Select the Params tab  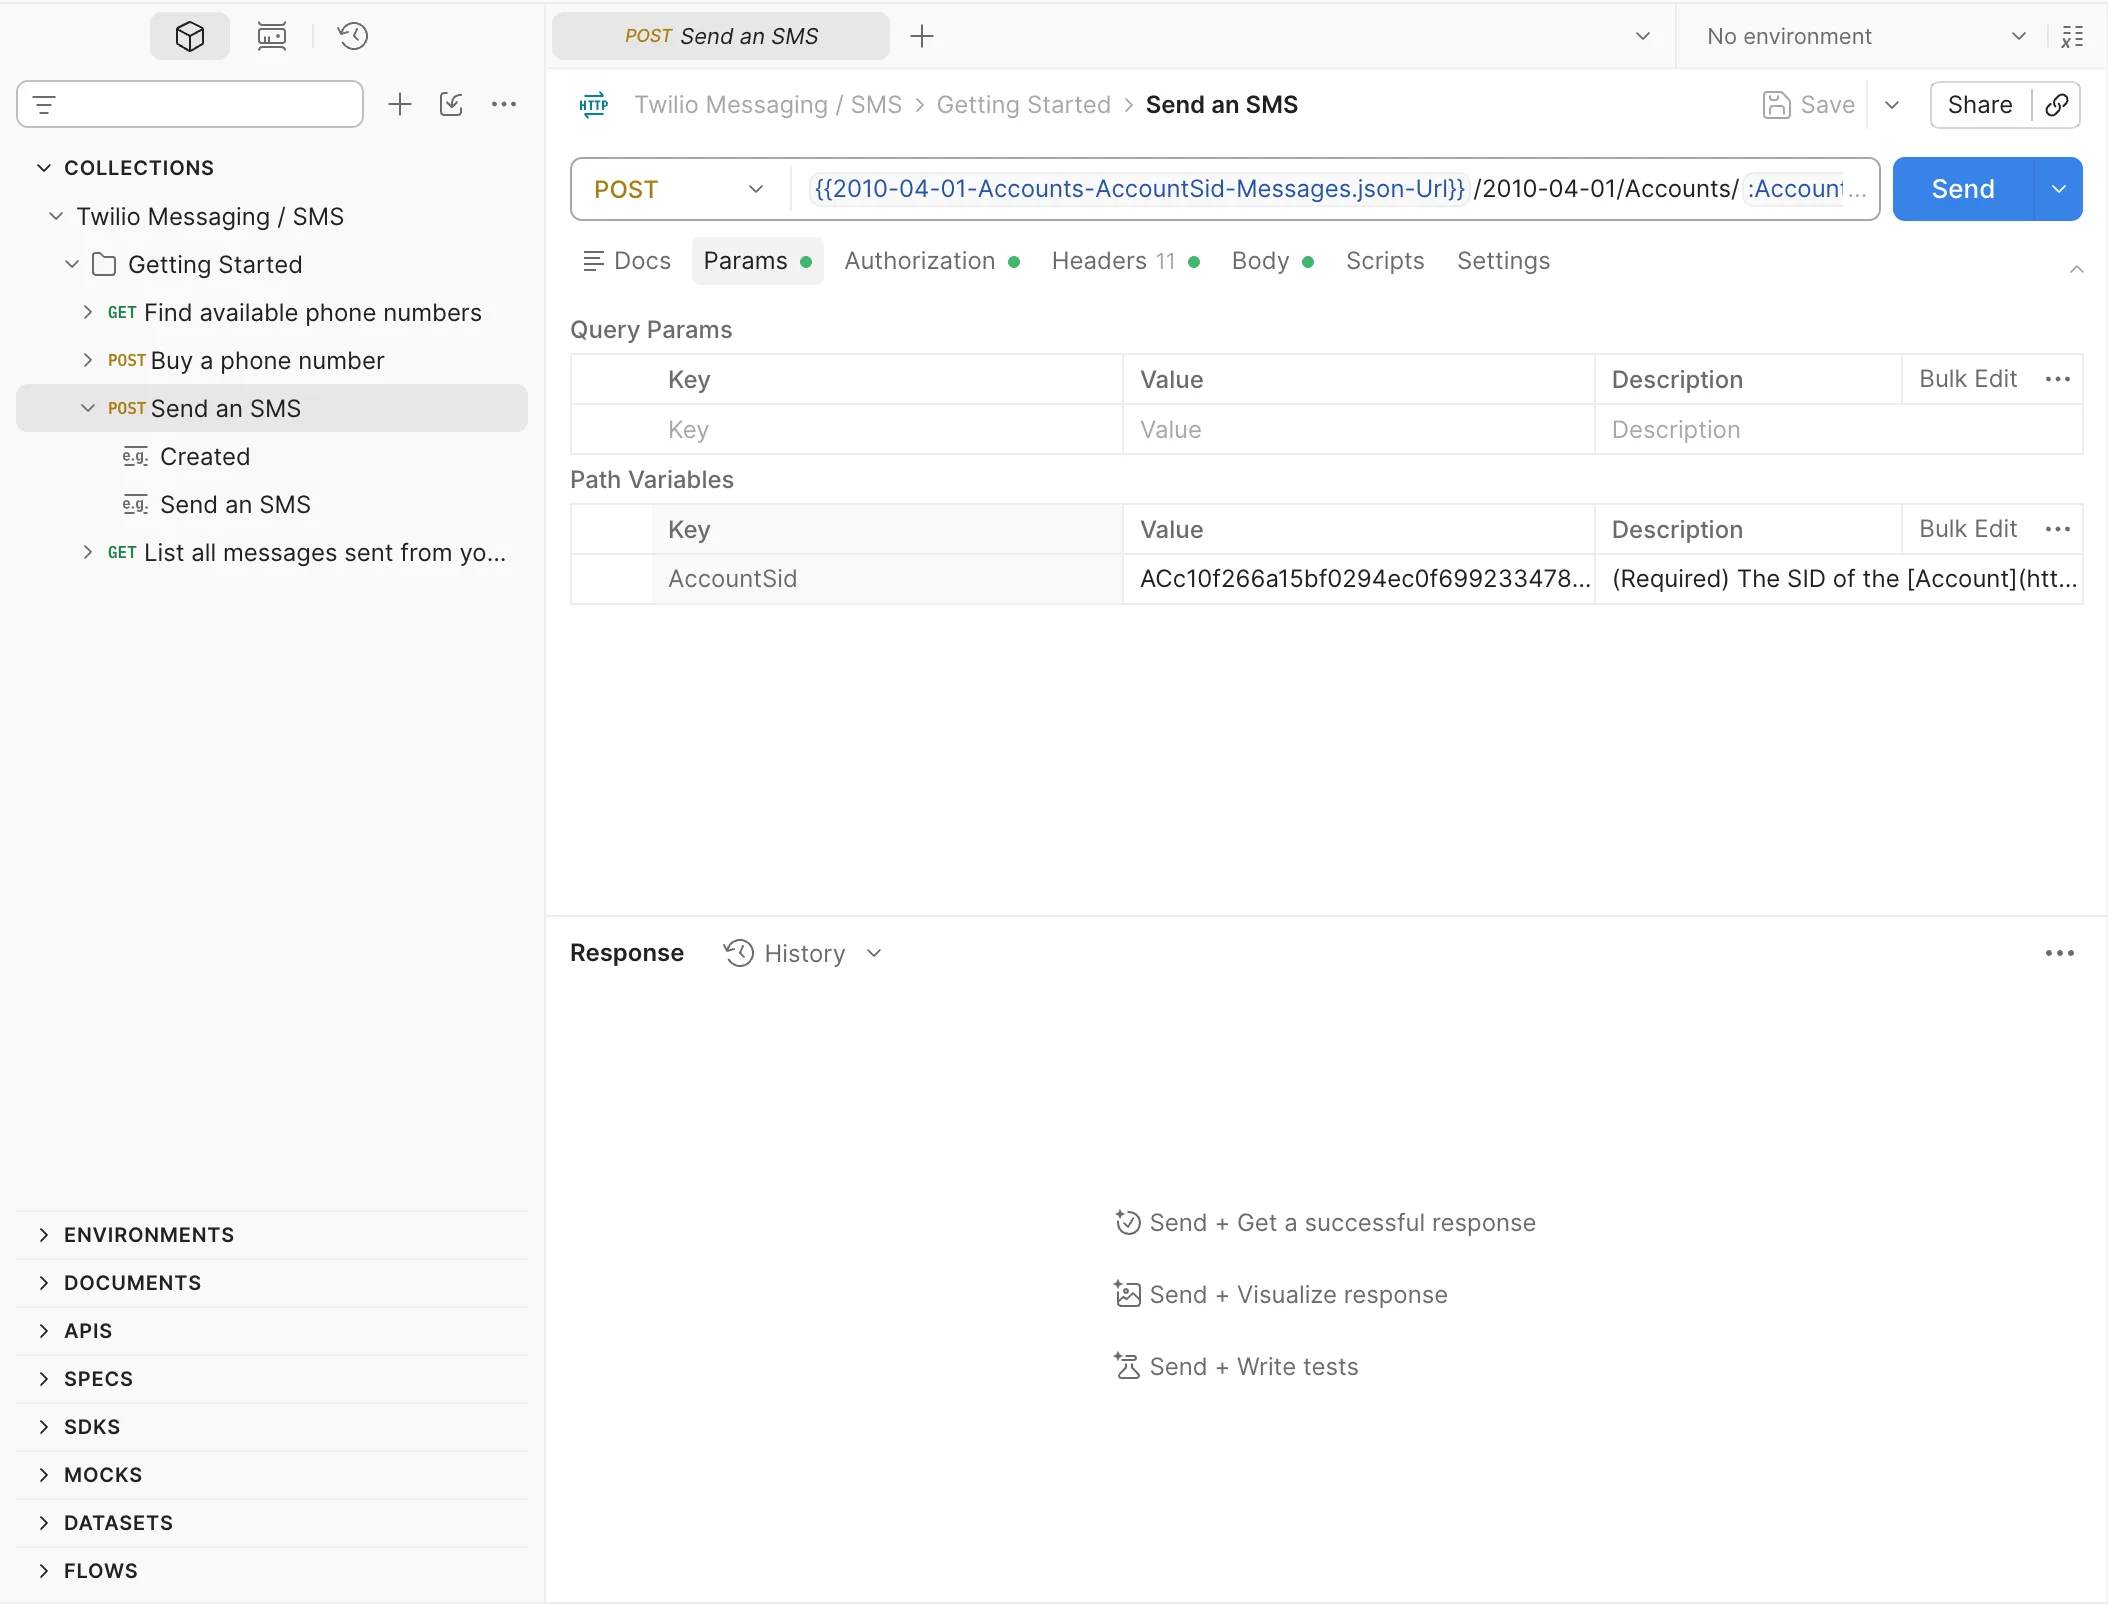(x=757, y=261)
